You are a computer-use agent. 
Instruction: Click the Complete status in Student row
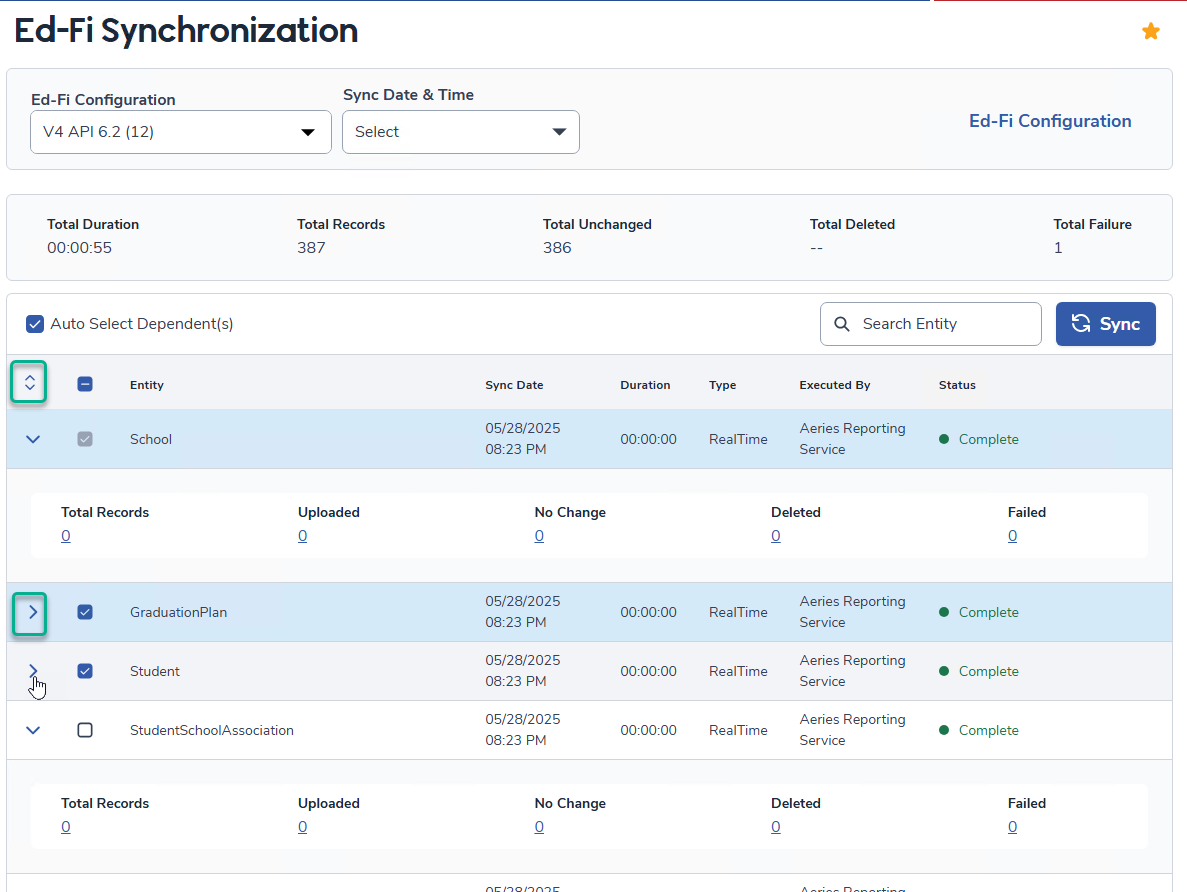[979, 671]
